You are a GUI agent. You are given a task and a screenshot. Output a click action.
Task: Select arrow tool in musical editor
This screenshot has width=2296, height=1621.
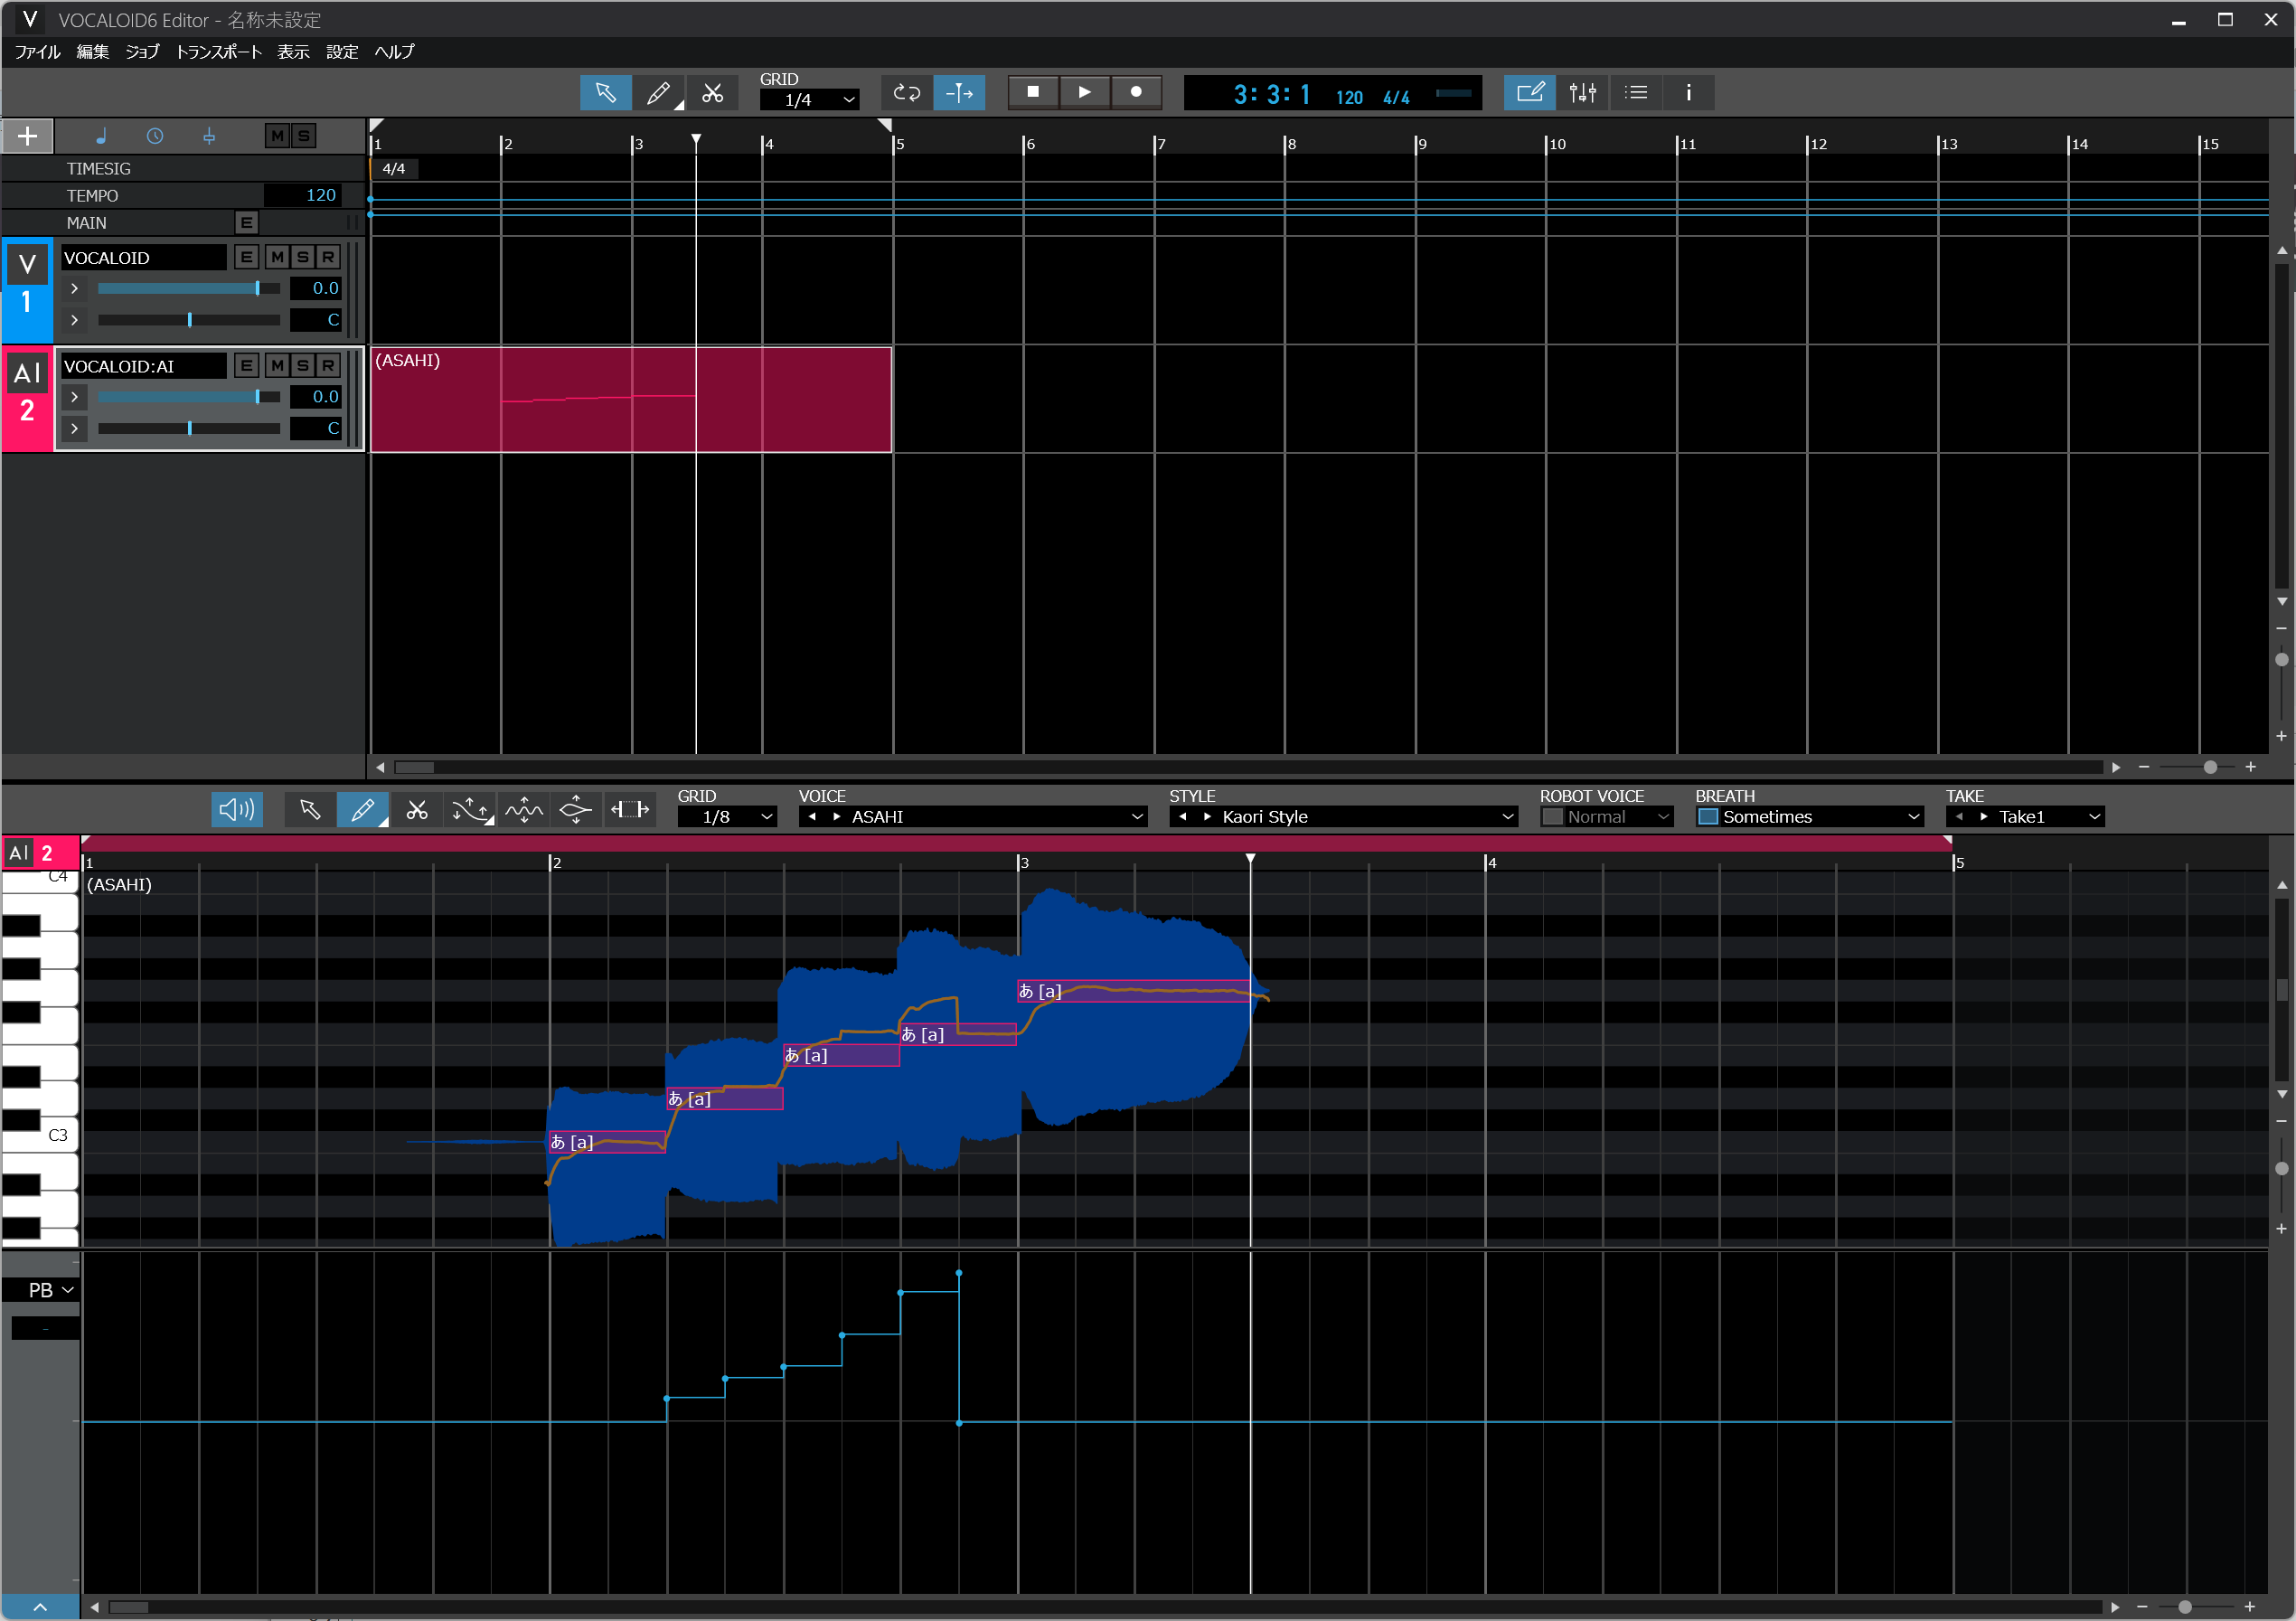[310, 810]
